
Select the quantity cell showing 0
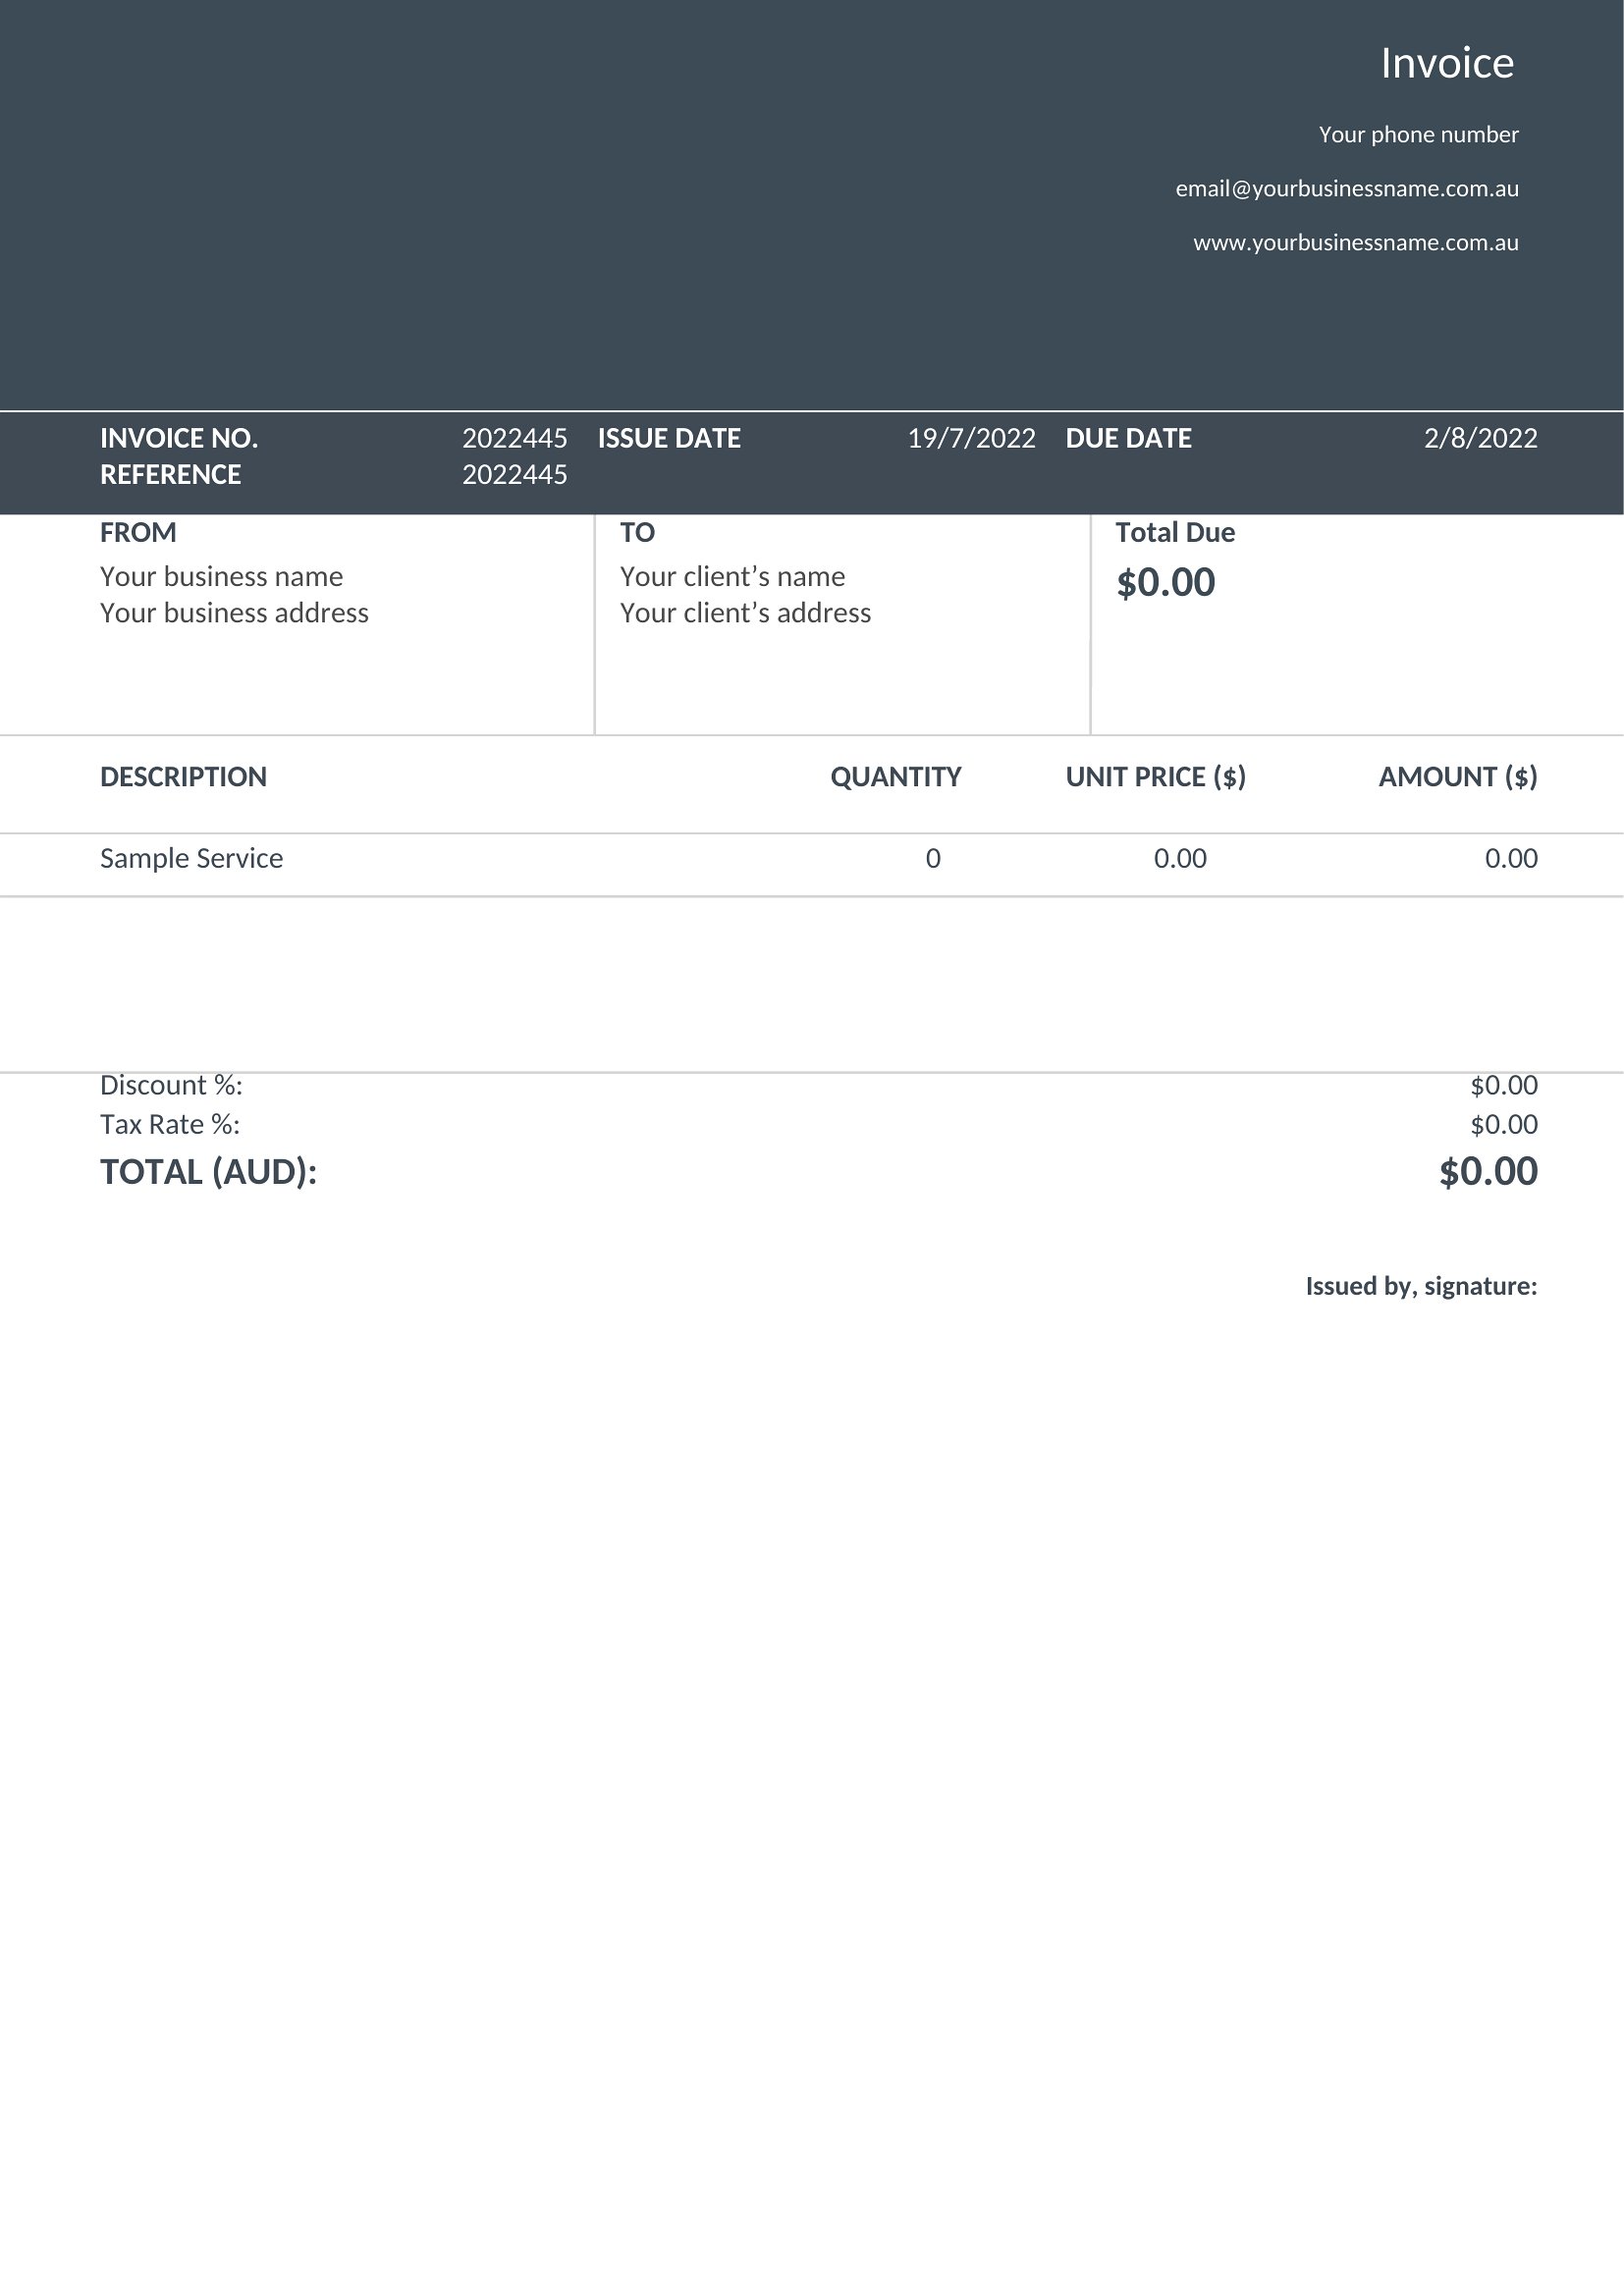(933, 858)
